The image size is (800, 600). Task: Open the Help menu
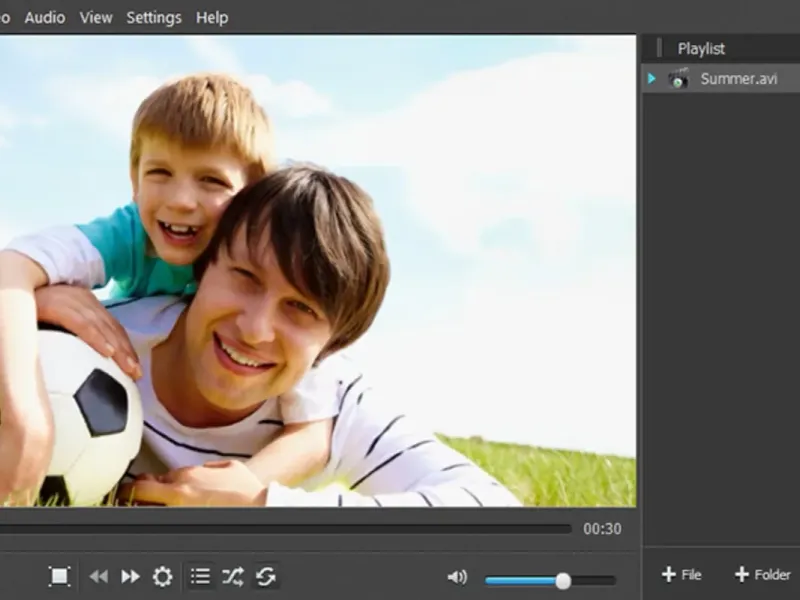(212, 17)
